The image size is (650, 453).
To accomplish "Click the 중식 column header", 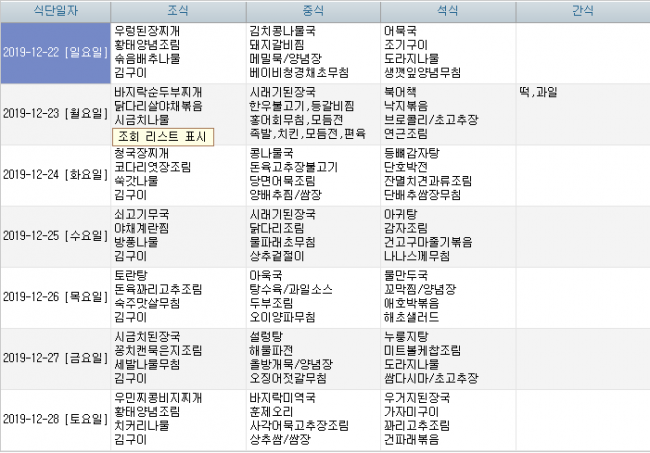I will [312, 10].
